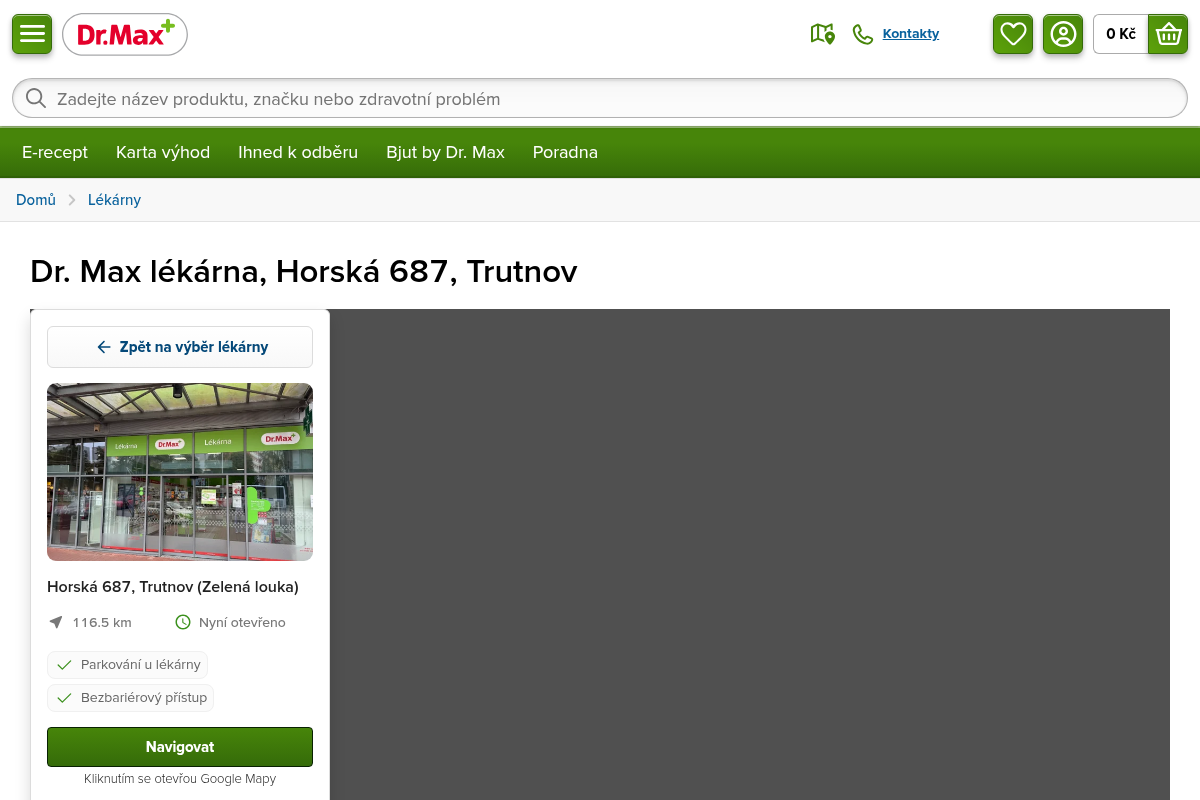
Task: Open Ihned k odběru menu item
Action: pos(298,152)
